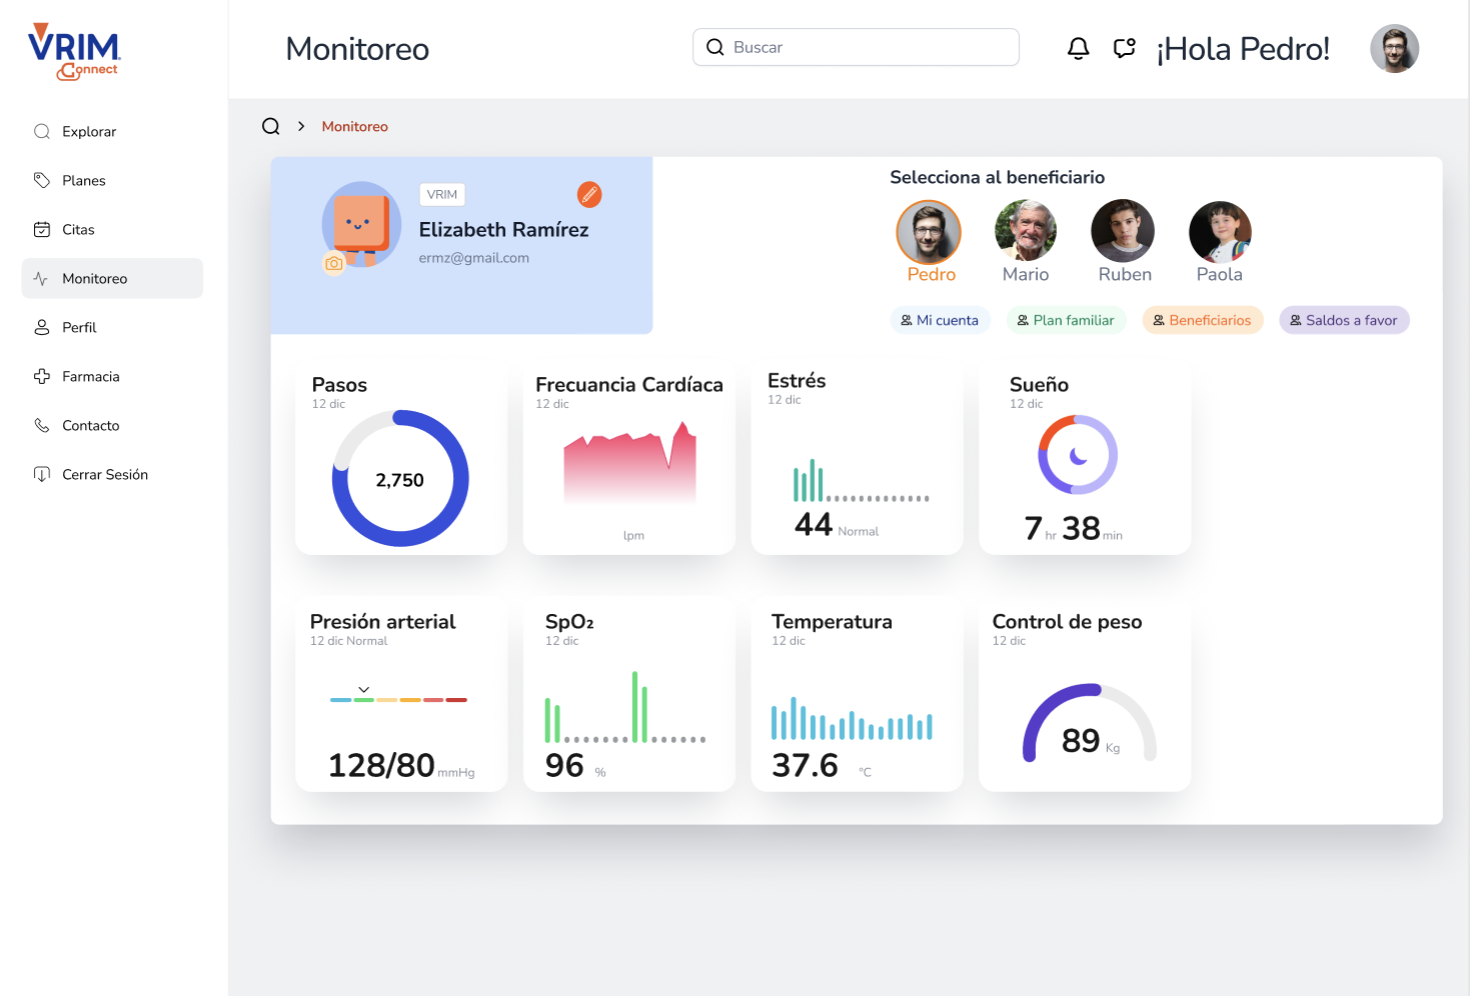Click the breadcrumb search icon
The height and width of the screenshot is (996, 1470).
pos(271,126)
